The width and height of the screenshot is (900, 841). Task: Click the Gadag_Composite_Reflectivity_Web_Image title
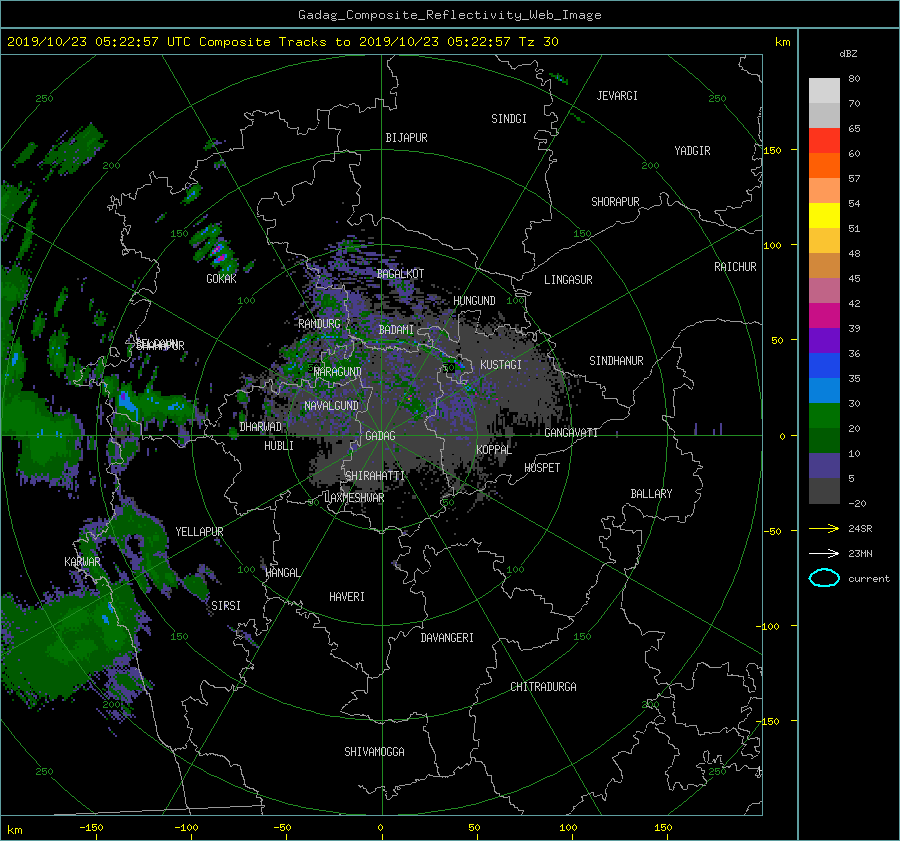click(449, 15)
